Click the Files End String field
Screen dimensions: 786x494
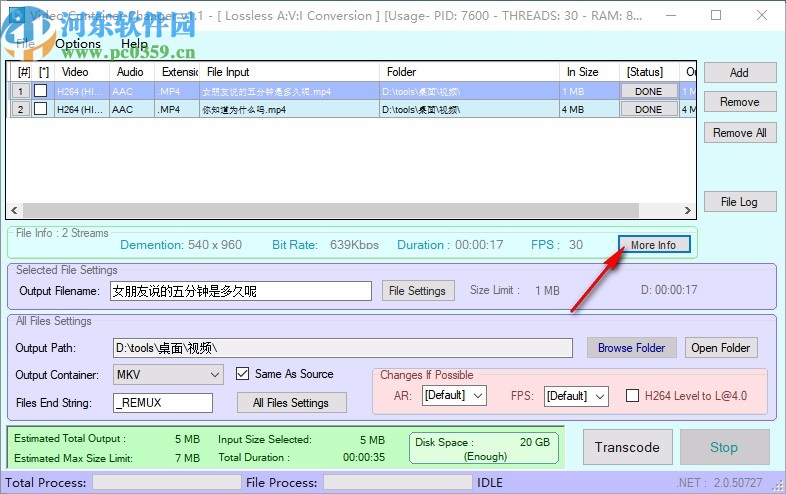click(x=163, y=403)
